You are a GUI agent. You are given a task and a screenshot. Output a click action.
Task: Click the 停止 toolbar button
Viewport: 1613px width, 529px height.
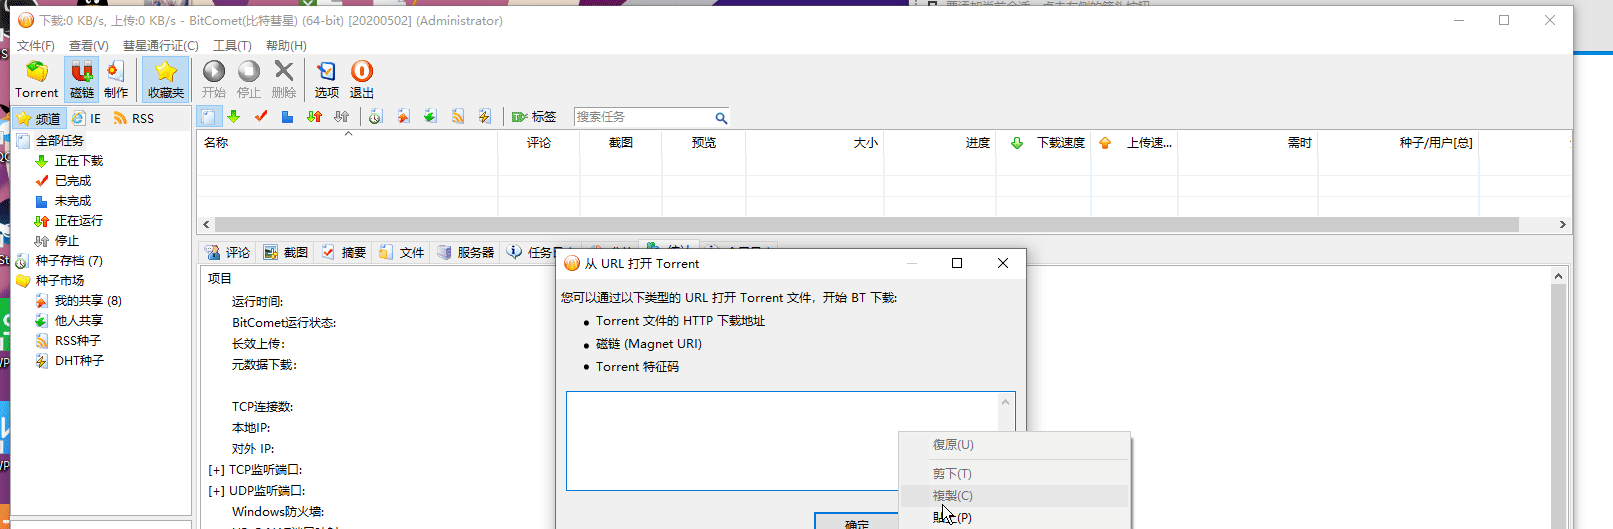249,79
